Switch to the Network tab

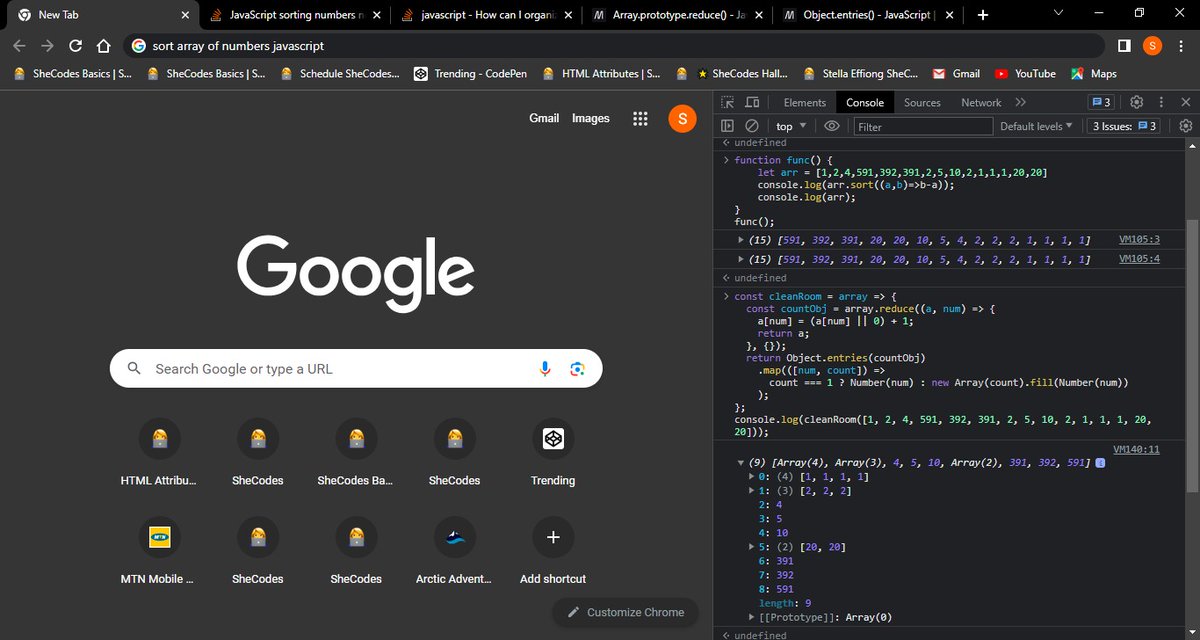click(x=981, y=102)
